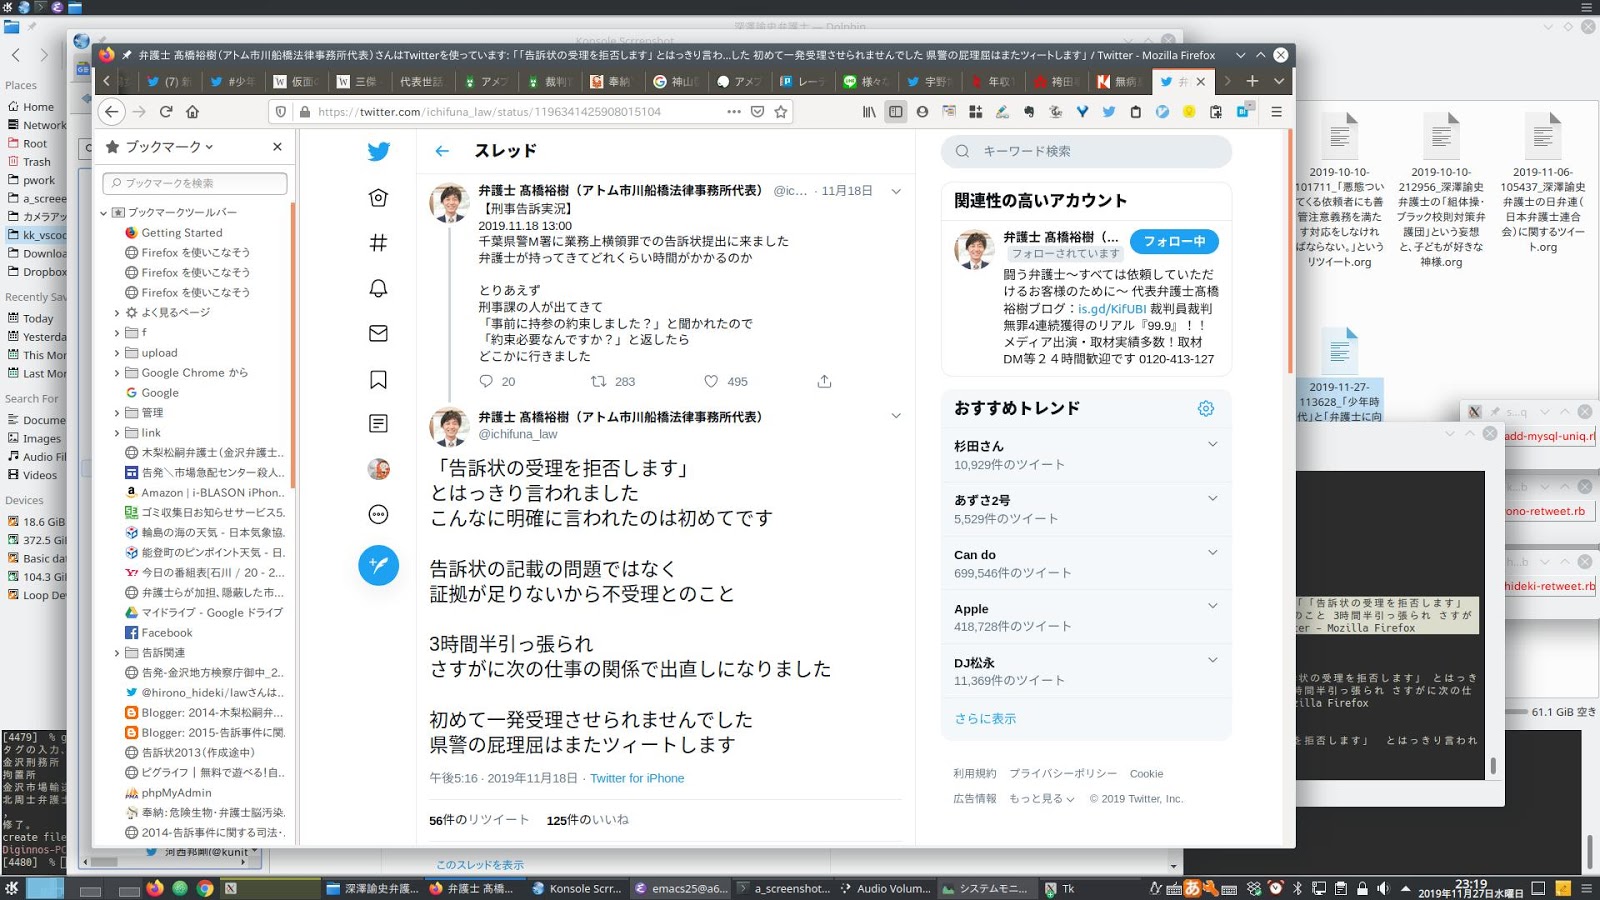Screen dimensions: 1600x900
Task: Open the プライバシーポリシー link
Action: (x=1063, y=773)
